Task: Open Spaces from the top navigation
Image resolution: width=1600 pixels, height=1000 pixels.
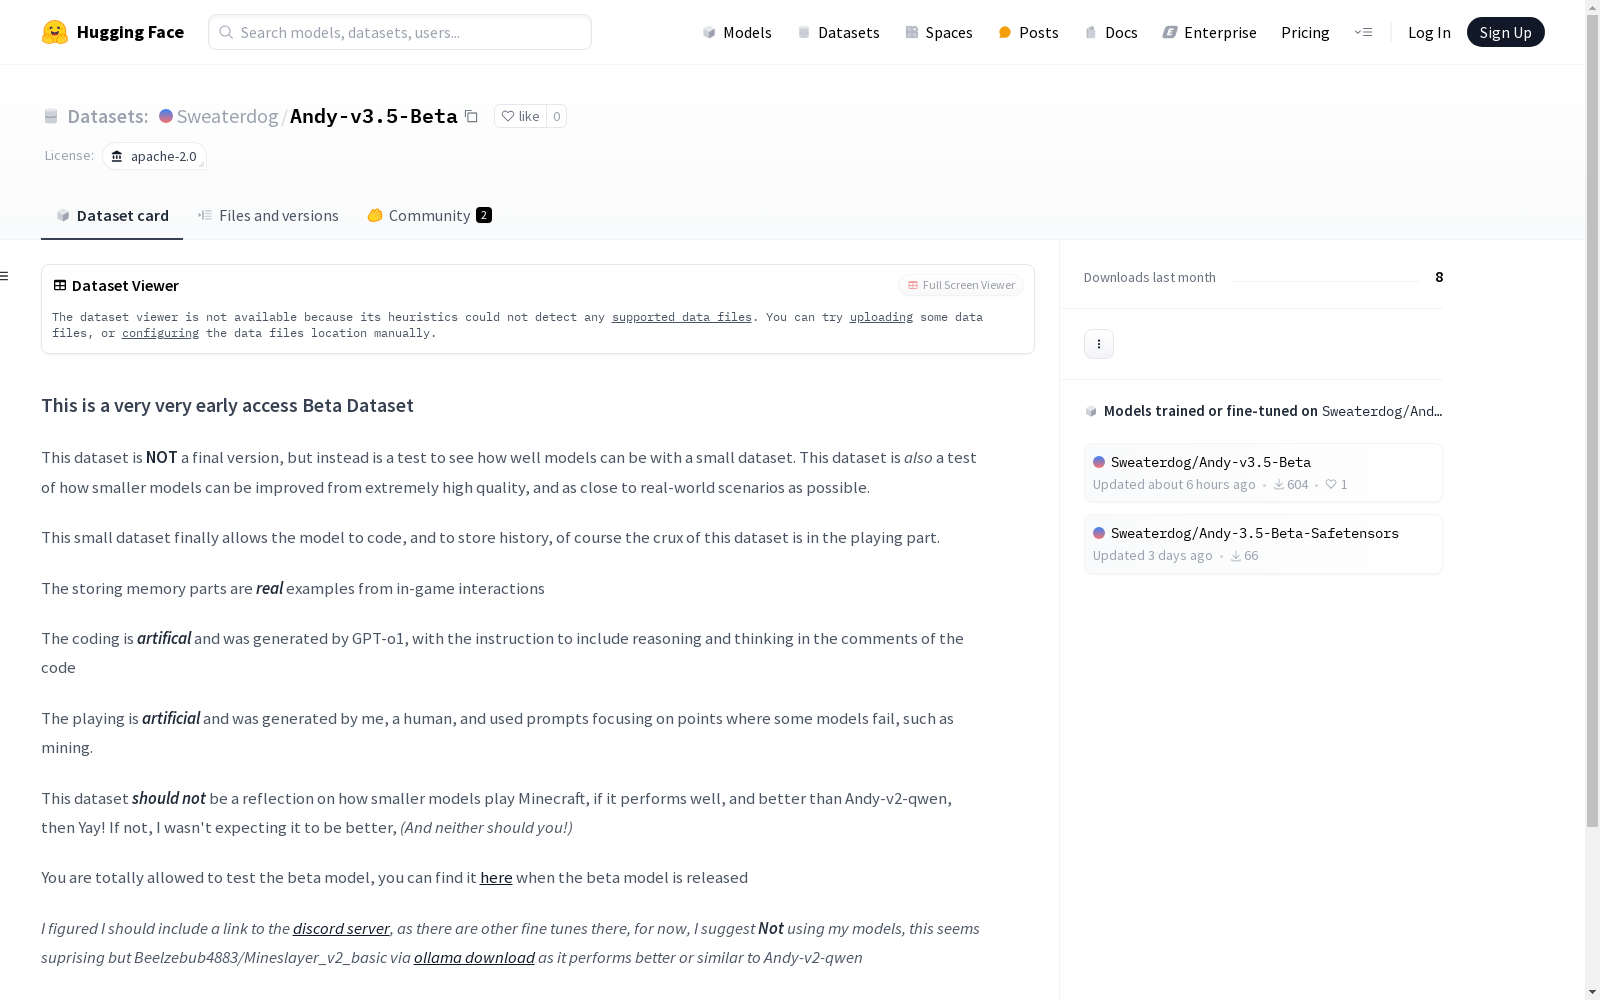Action: pyautogui.click(x=939, y=32)
